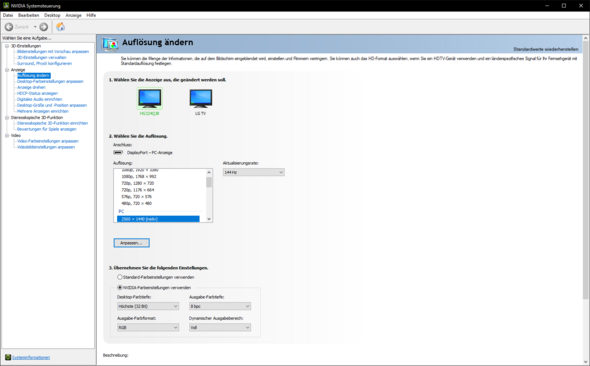Select the LG TV display icon

coord(201,99)
